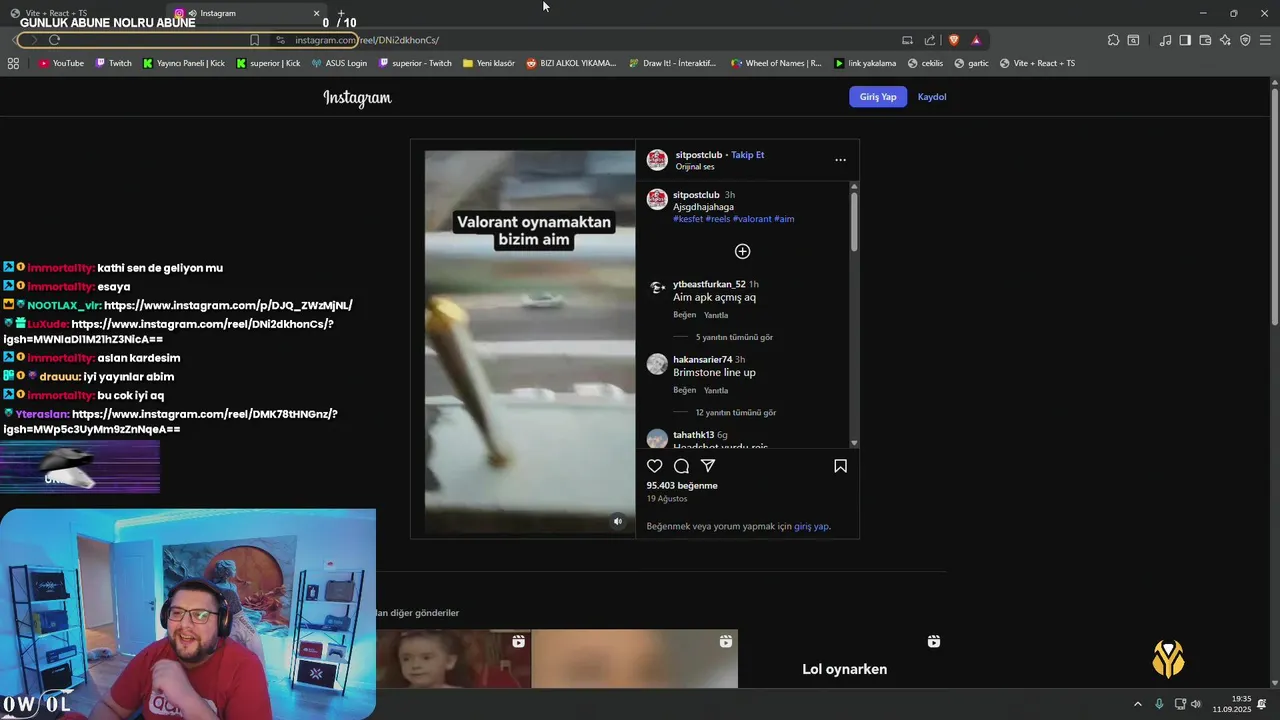Open the extensions puzzle icon
The height and width of the screenshot is (720, 1280).
[x=1113, y=40]
